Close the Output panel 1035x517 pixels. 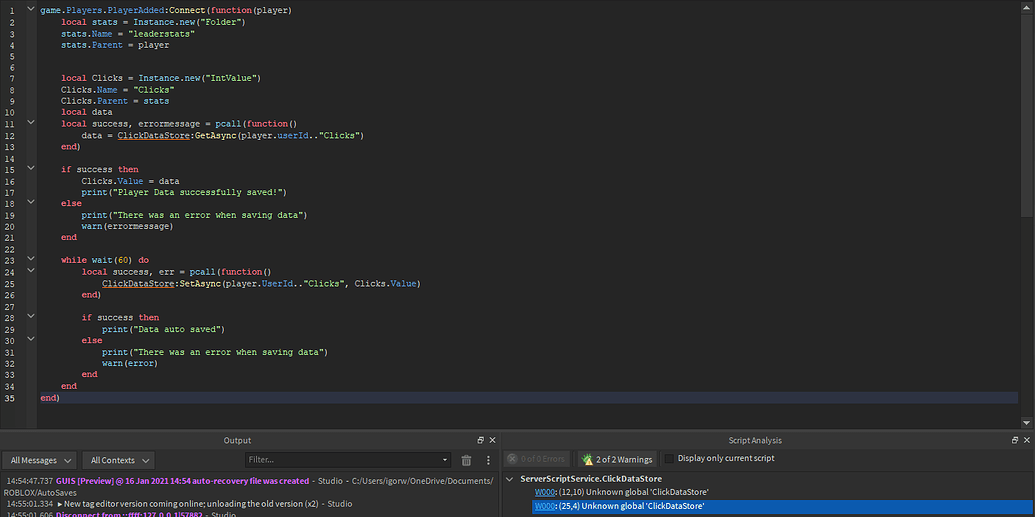click(x=492, y=440)
